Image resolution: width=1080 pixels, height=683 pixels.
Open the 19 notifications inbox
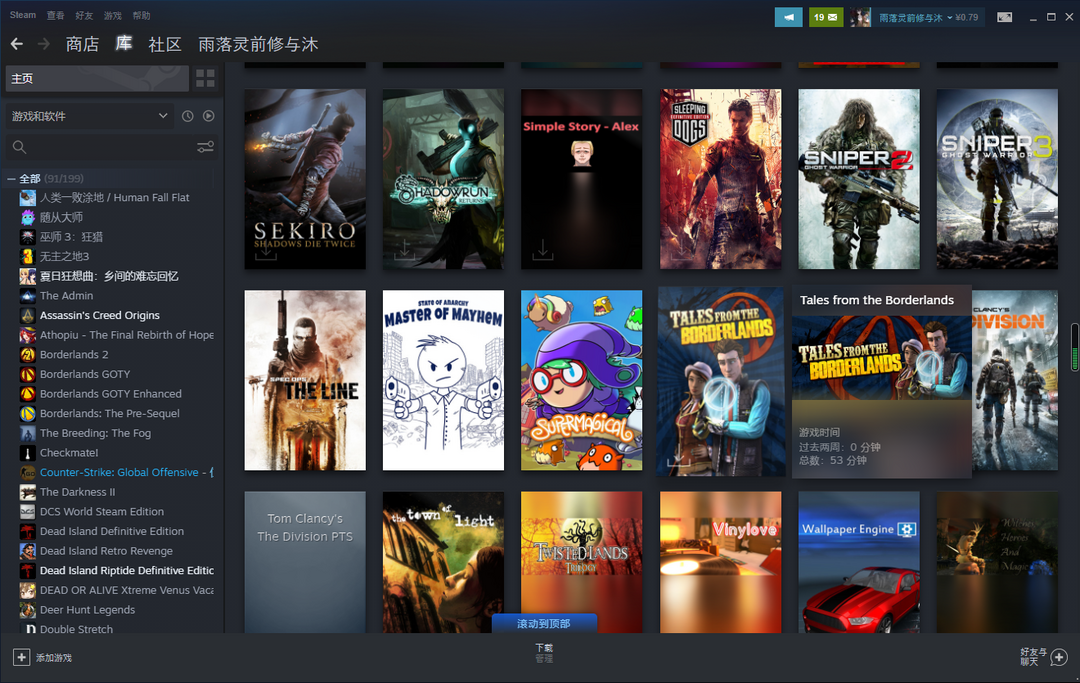coord(825,17)
